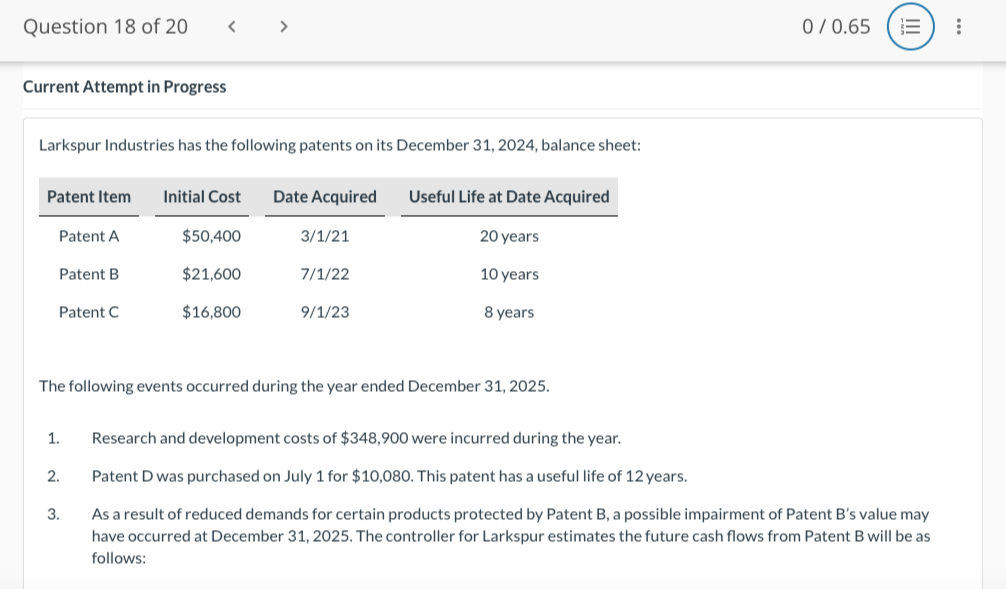Go to the next question arrow
Screen dimensions: 1006x589
pyautogui.click(x=284, y=26)
